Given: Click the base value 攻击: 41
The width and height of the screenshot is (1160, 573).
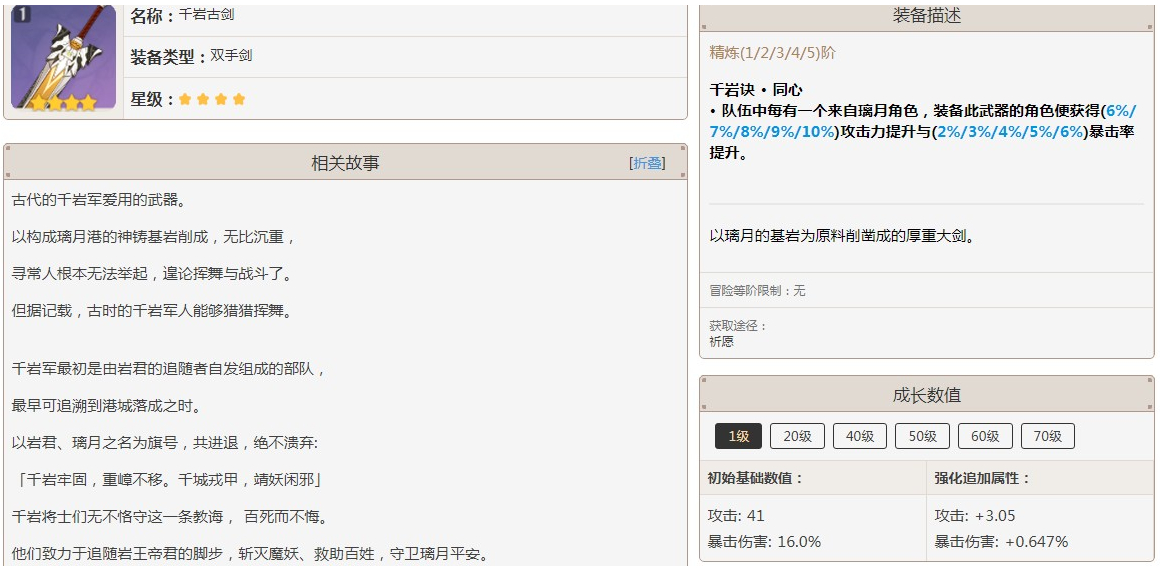Looking at the screenshot, I should pos(736,515).
